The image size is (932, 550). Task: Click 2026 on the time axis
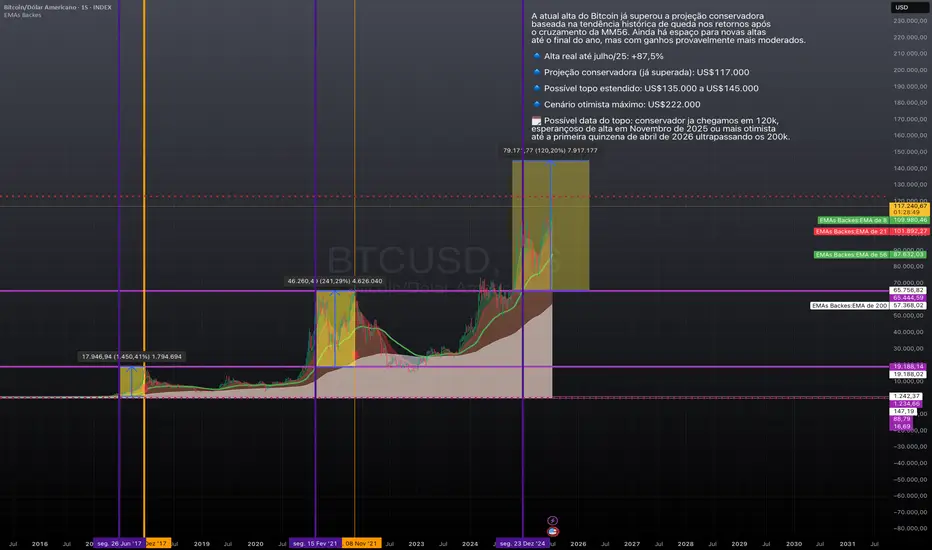[578, 543]
